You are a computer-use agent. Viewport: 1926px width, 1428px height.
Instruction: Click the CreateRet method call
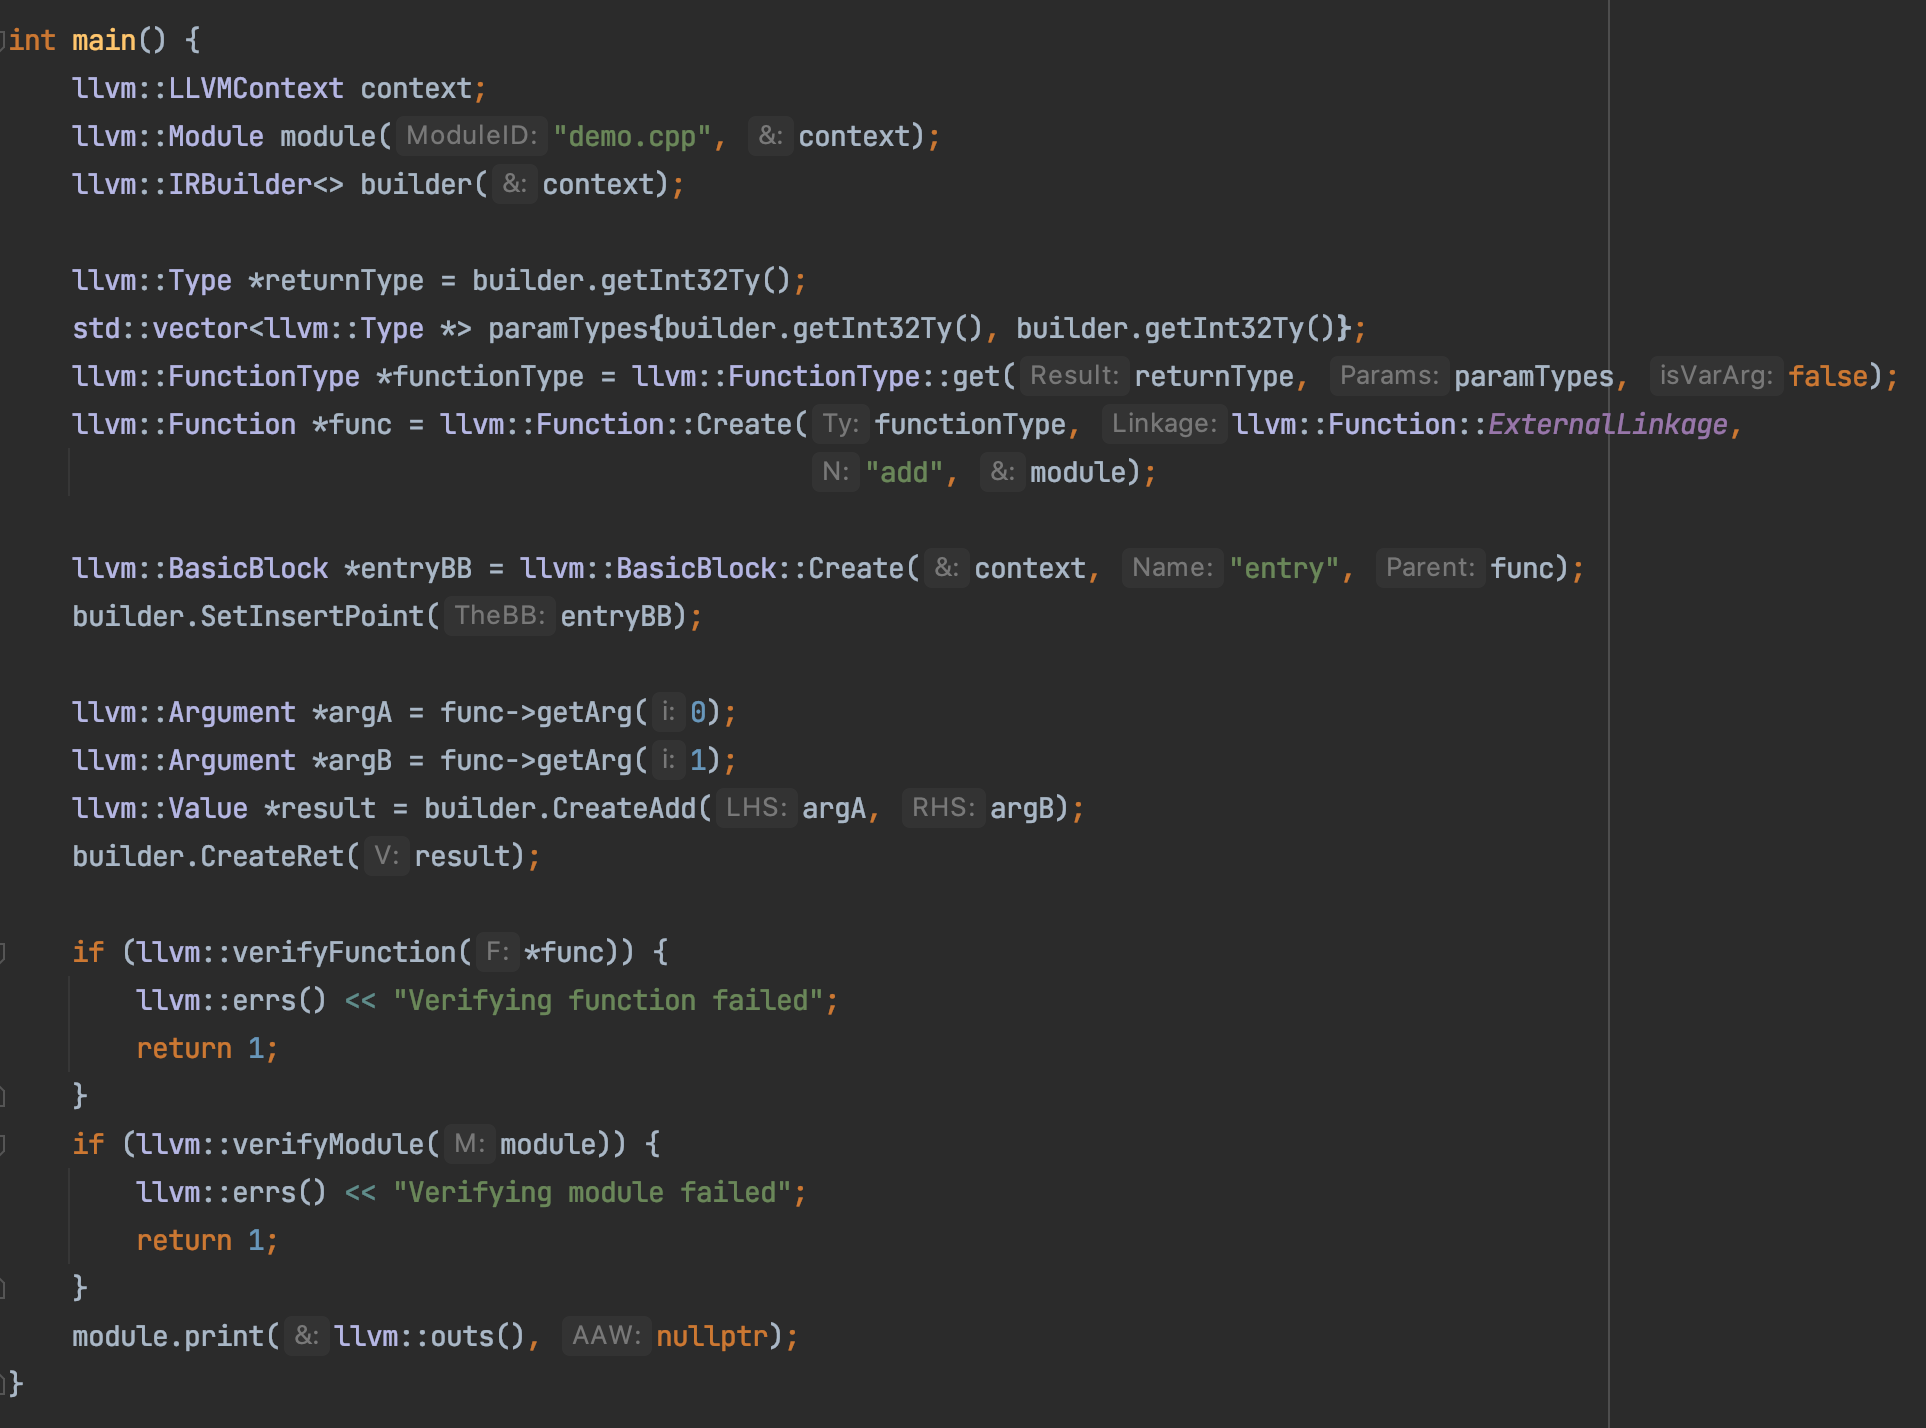(272, 856)
